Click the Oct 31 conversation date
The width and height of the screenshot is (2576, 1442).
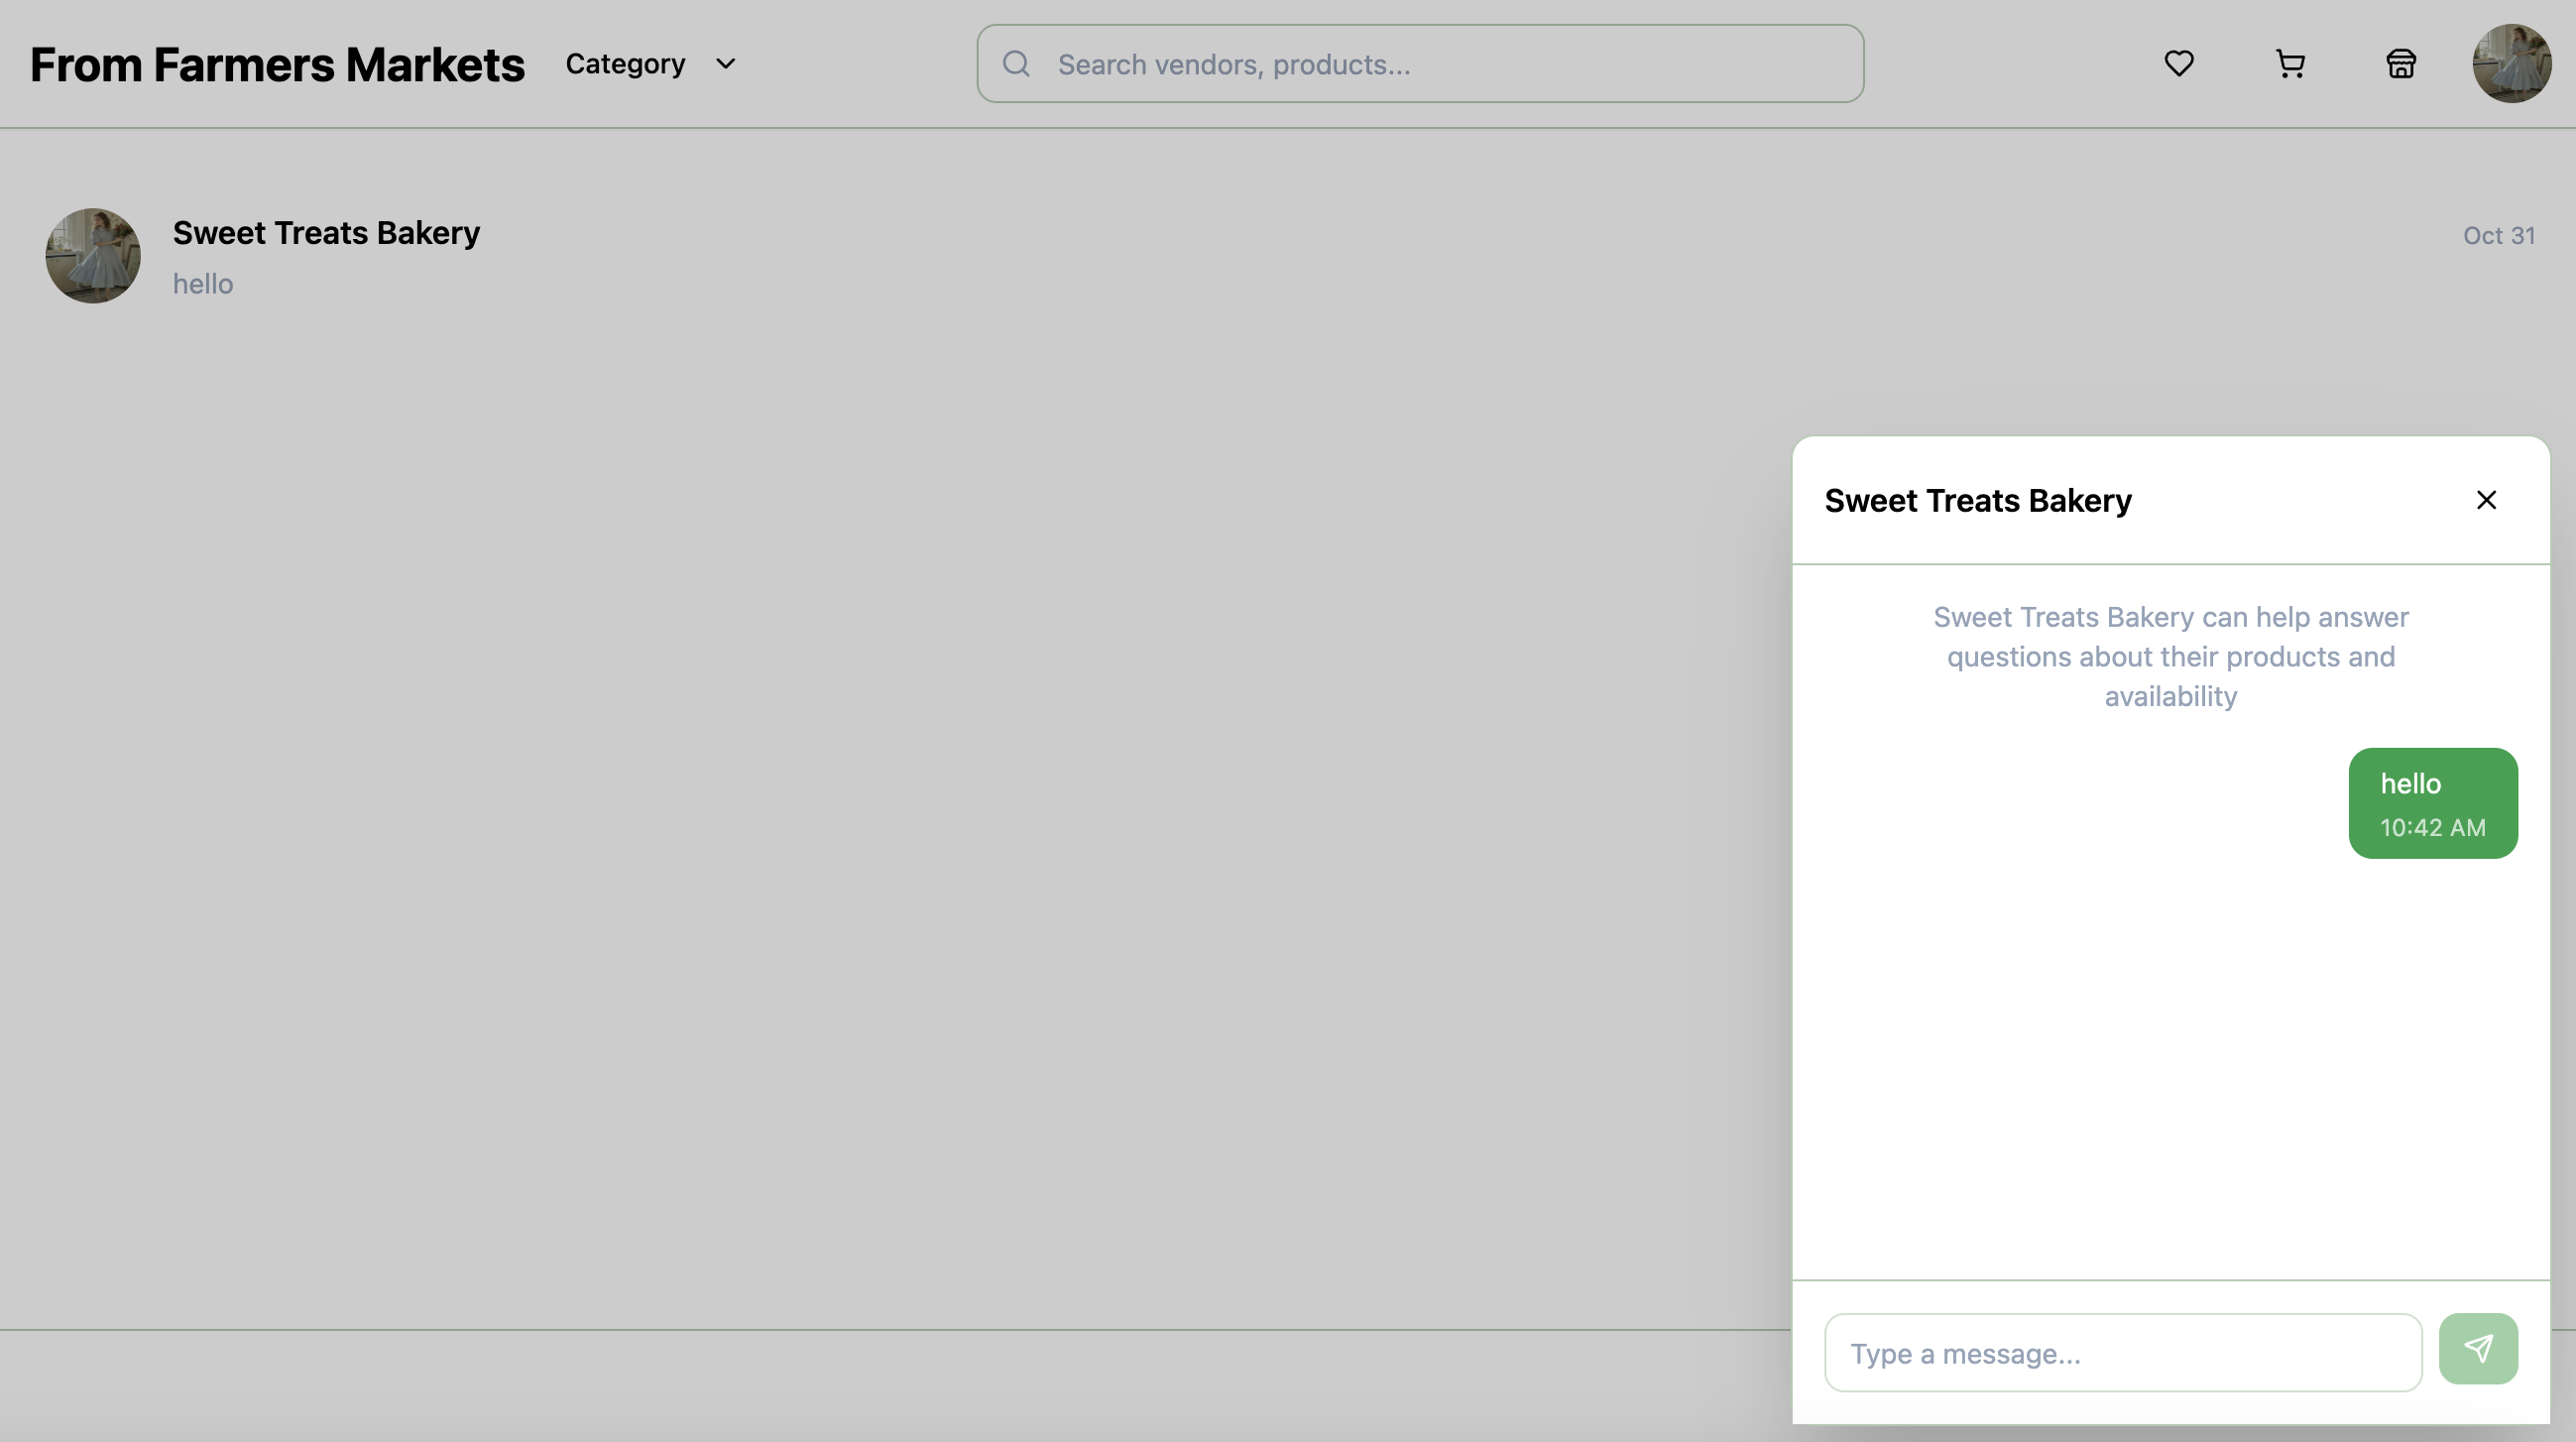click(x=2498, y=236)
